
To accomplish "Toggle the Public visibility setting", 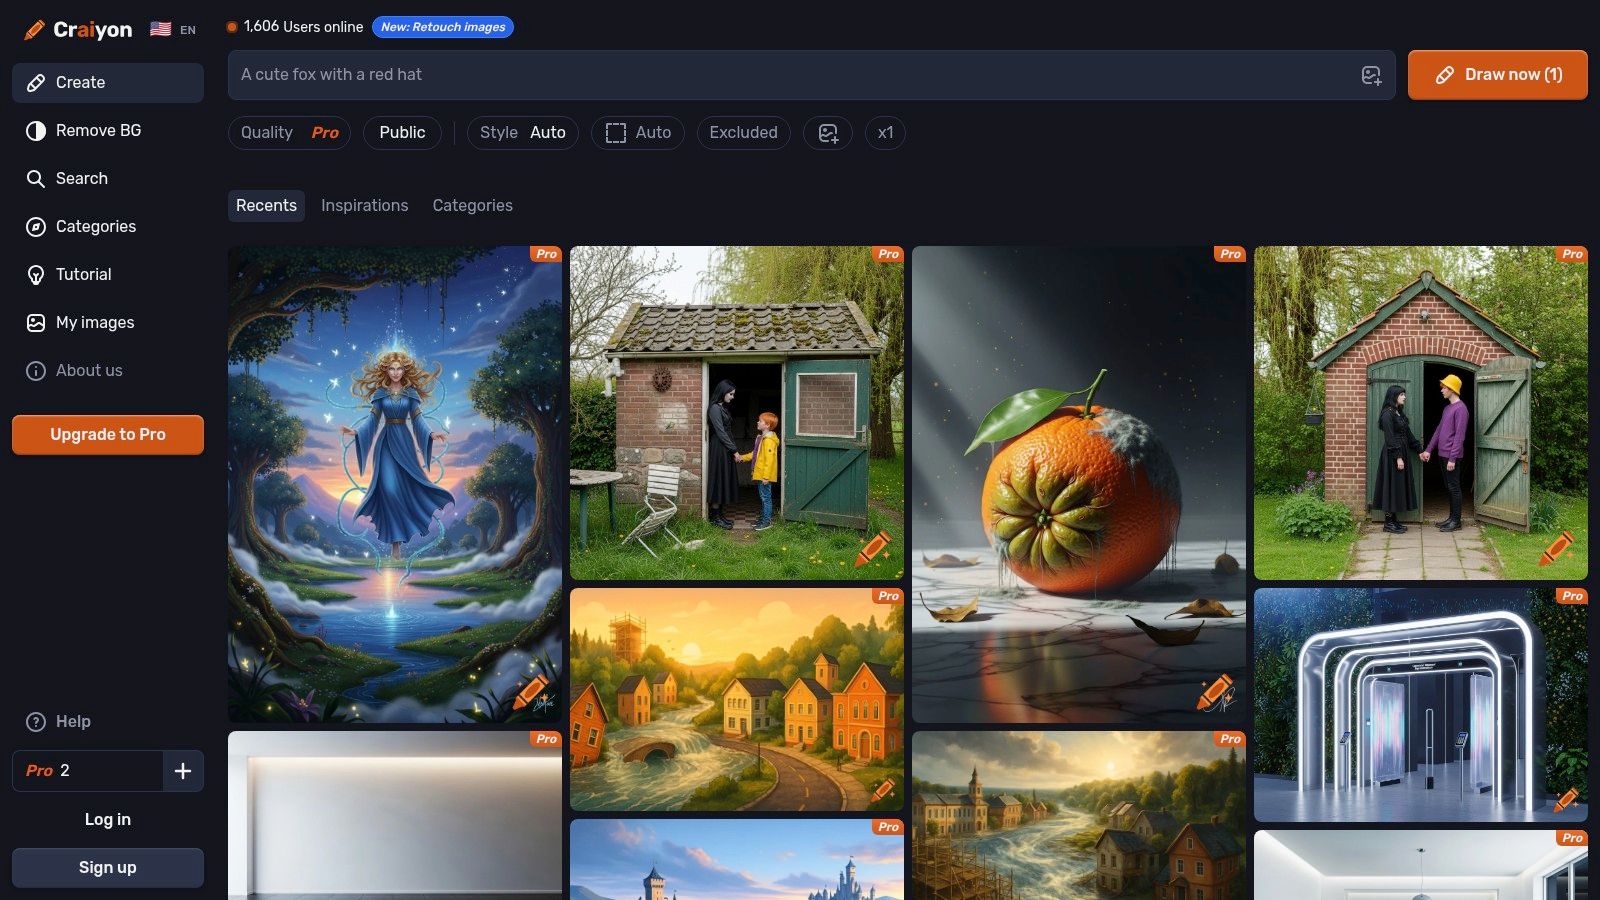I will (402, 133).
